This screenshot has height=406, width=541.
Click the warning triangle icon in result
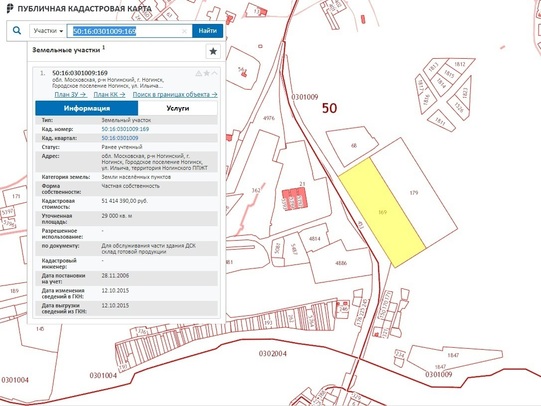(198, 73)
